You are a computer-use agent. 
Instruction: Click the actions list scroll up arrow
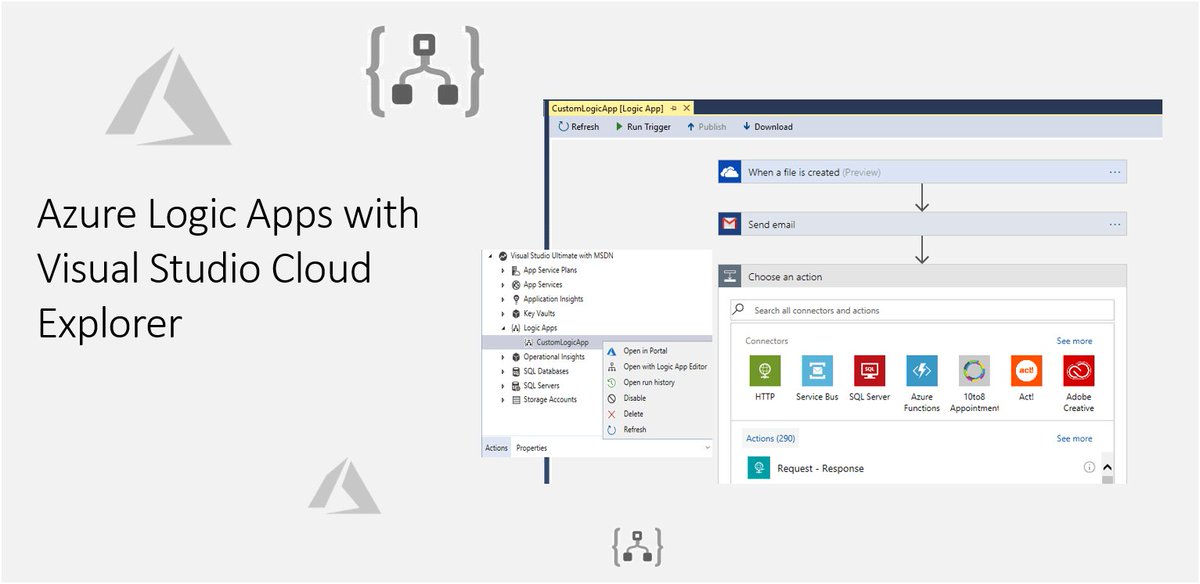point(1107,468)
